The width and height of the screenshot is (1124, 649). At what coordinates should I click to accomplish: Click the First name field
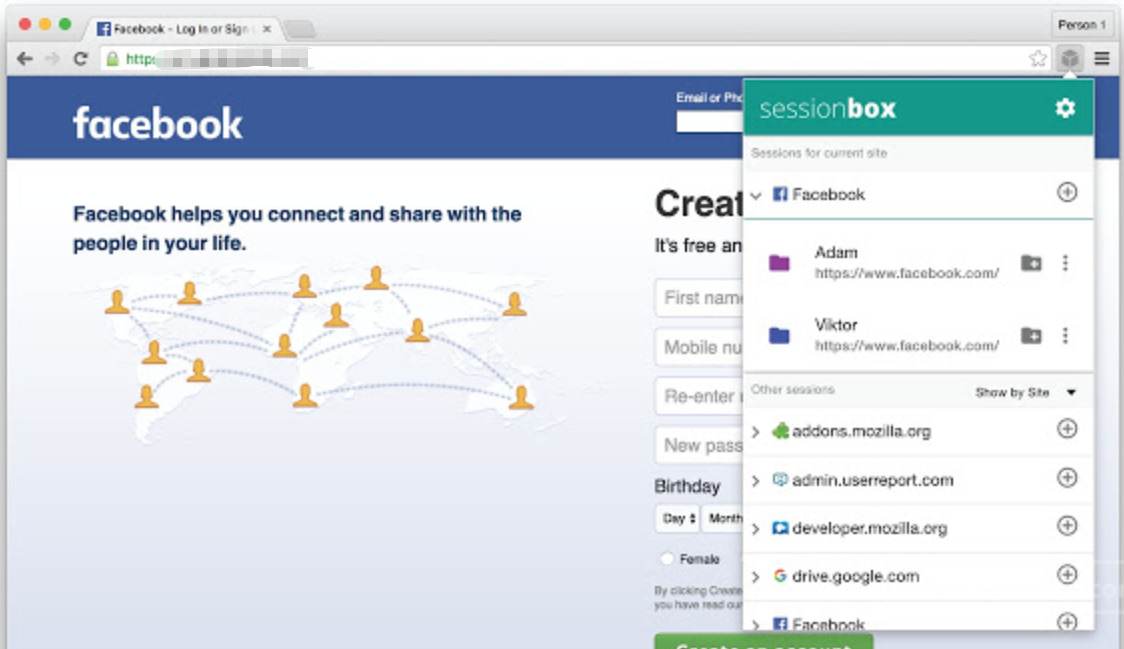click(x=699, y=298)
